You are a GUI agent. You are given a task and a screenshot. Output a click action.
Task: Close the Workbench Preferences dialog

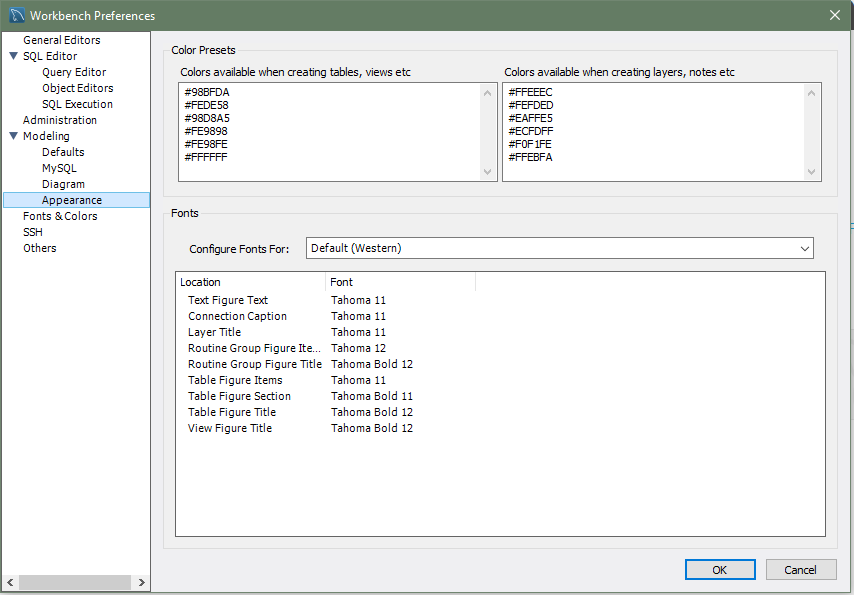834,15
